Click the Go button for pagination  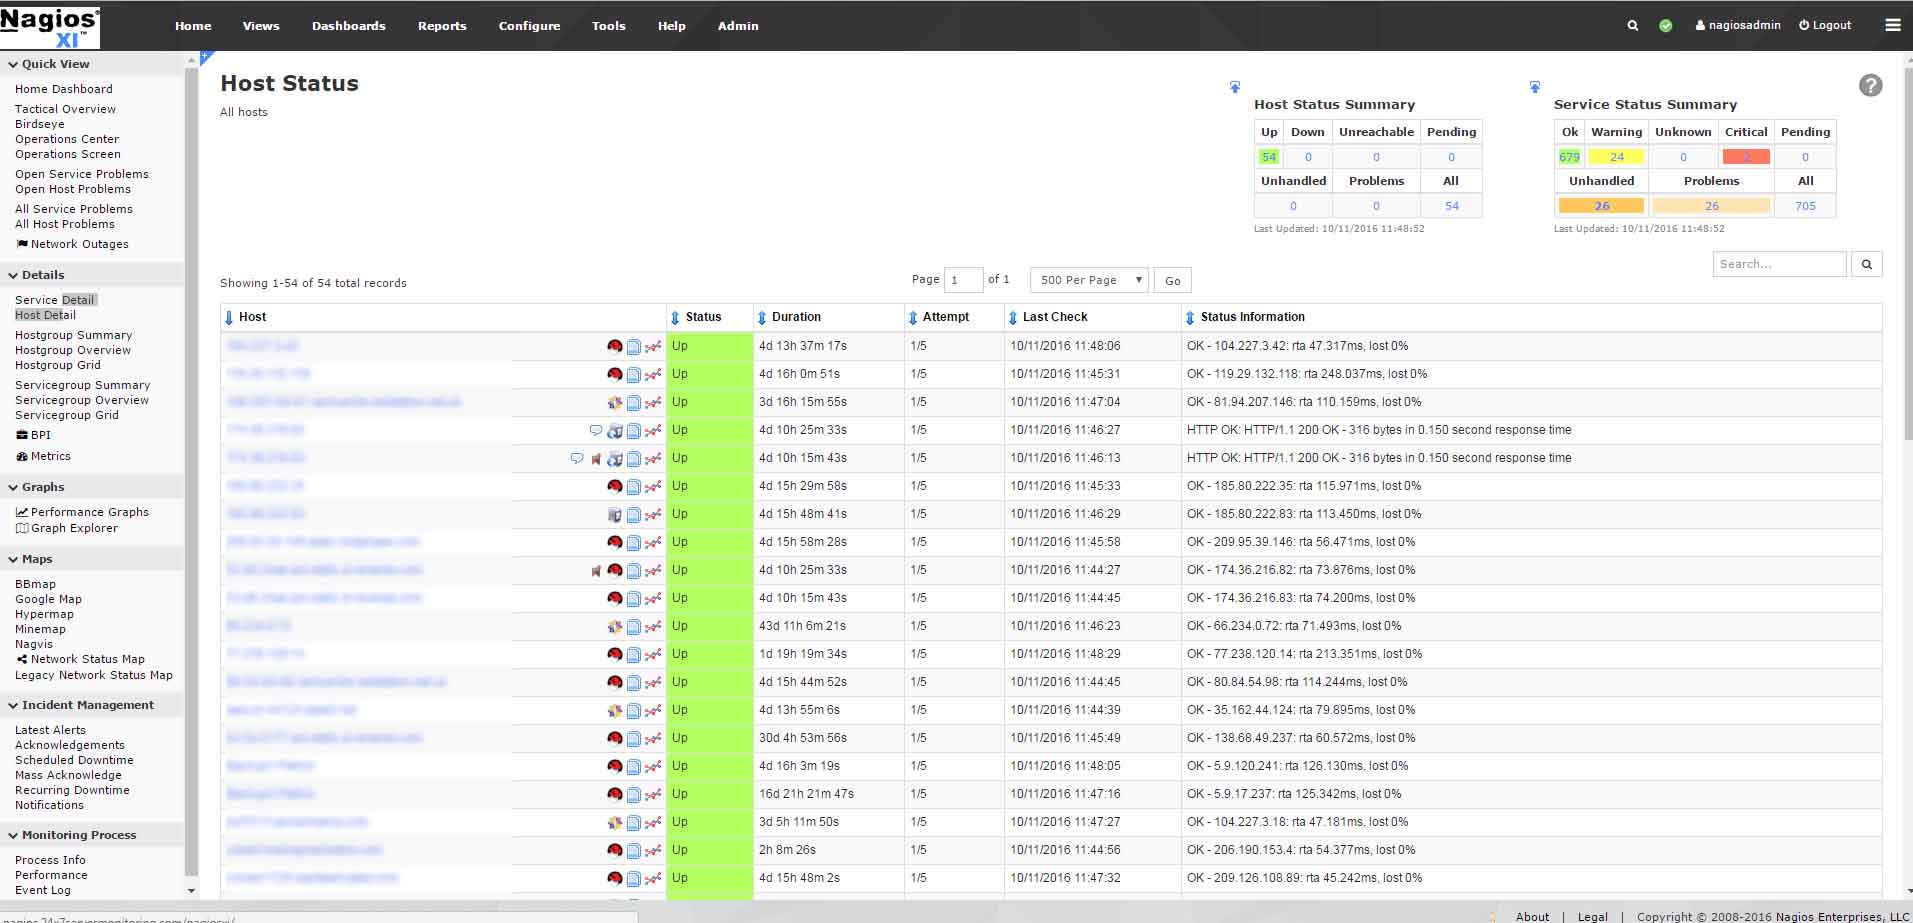click(1173, 280)
